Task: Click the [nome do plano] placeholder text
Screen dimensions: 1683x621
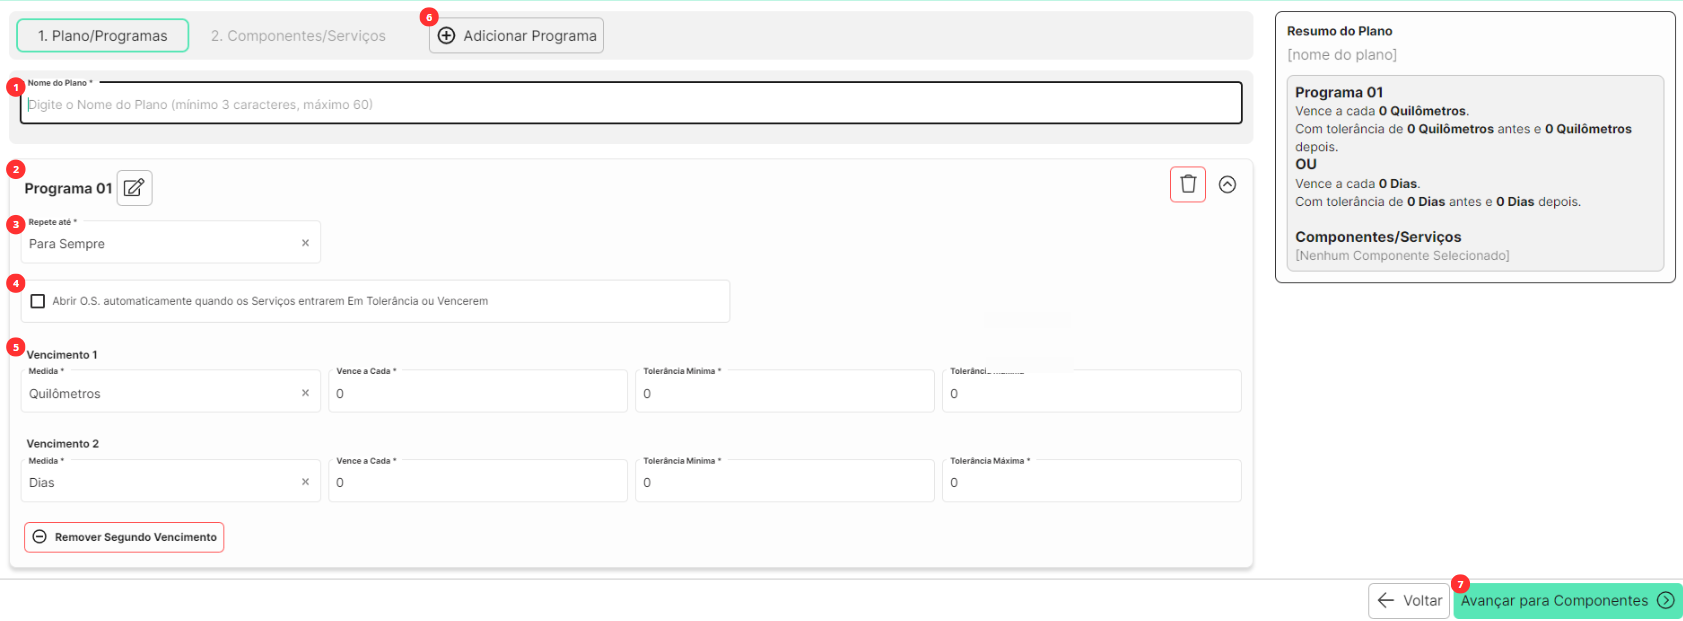Action: click(x=1342, y=55)
